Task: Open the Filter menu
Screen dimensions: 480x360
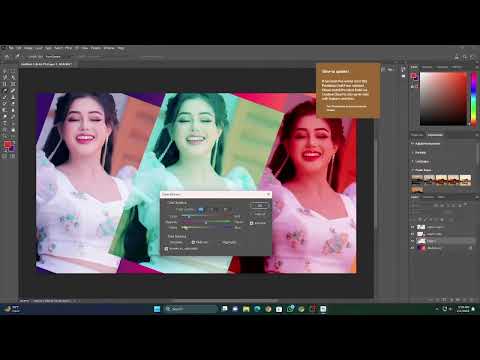Action: point(68,48)
